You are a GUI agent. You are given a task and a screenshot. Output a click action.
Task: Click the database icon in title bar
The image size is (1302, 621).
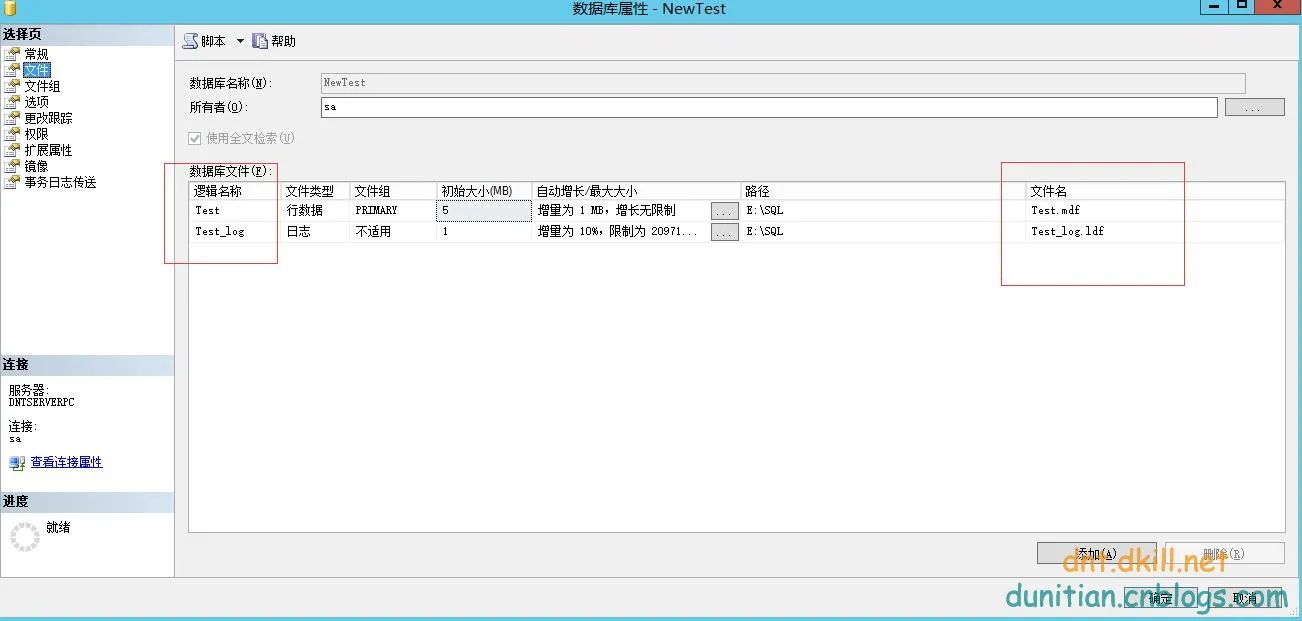11,8
